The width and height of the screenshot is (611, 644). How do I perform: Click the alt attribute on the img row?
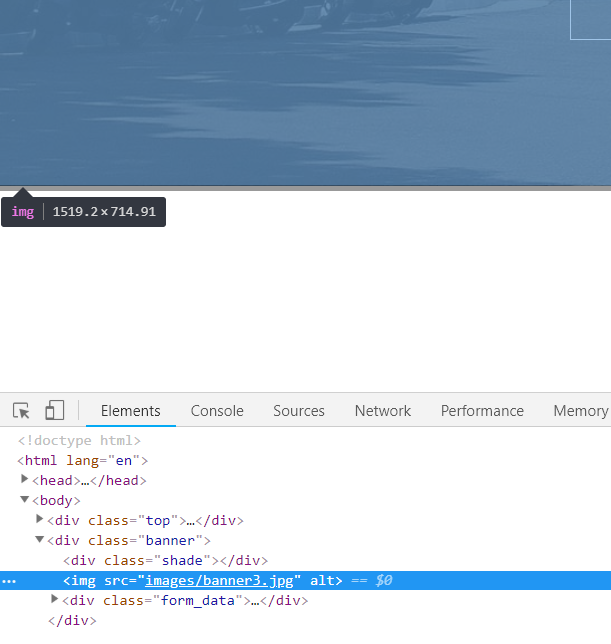click(322, 580)
